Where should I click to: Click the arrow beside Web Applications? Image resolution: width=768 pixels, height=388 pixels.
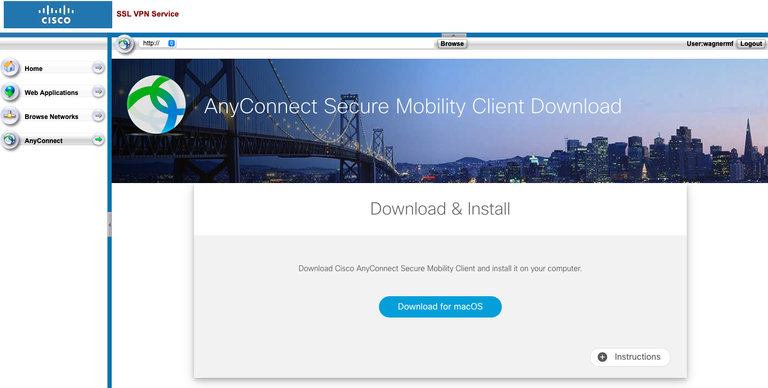click(98, 92)
